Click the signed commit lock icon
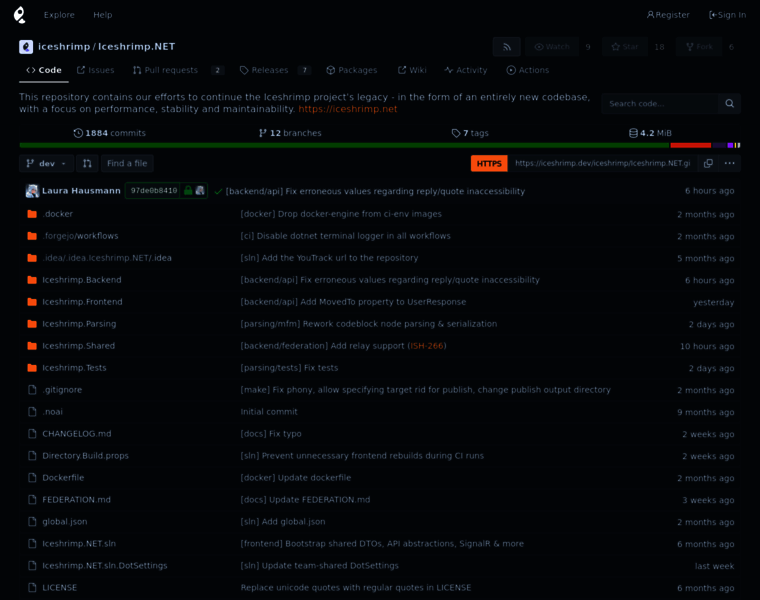The width and height of the screenshot is (760, 600). pyautogui.click(x=188, y=190)
